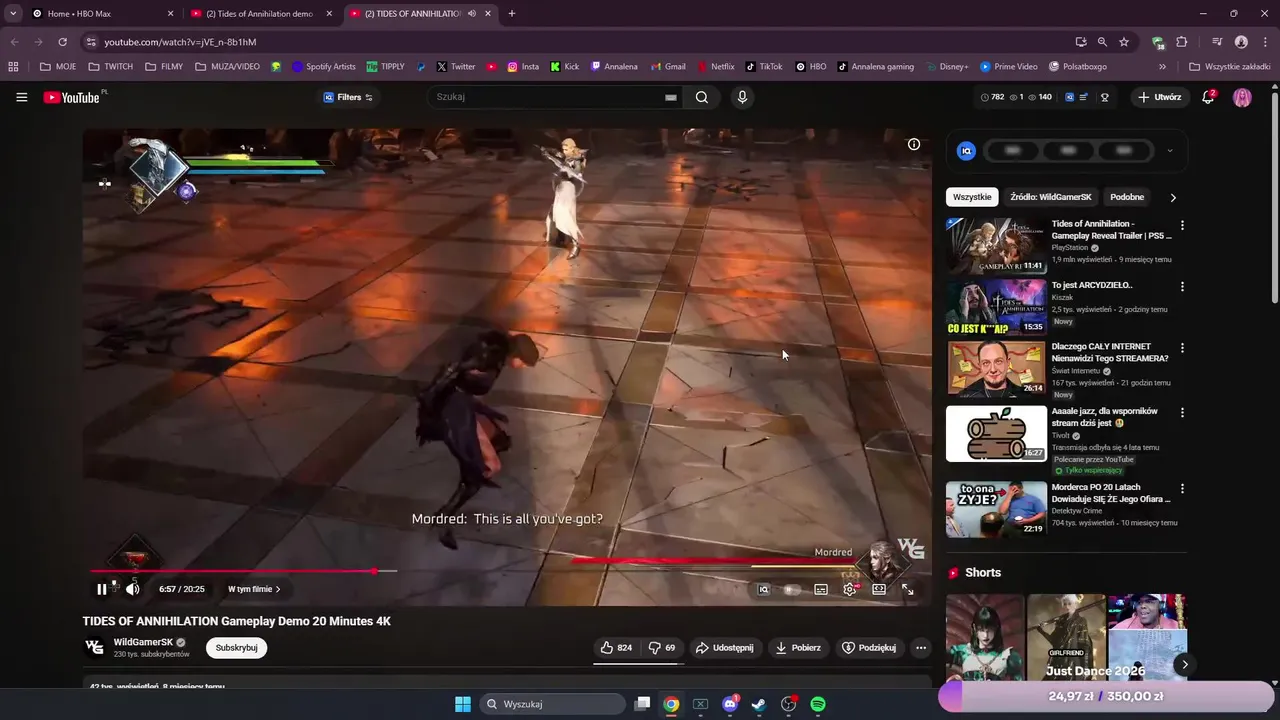Mute the video volume
Screen dimensions: 1280x720
pos(132,589)
